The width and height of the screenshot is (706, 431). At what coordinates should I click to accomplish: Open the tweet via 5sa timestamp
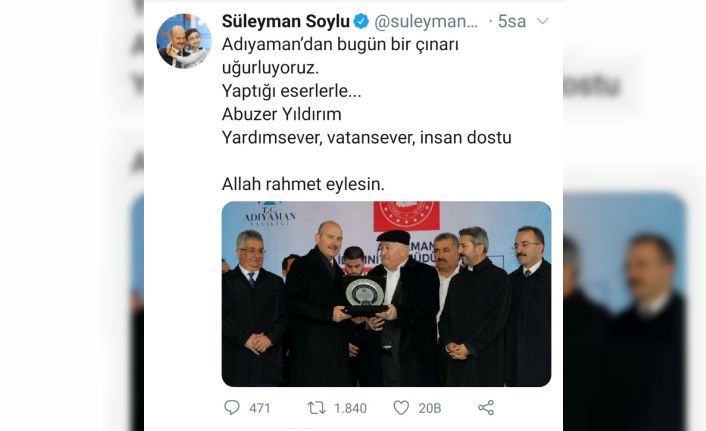[x=512, y=22]
